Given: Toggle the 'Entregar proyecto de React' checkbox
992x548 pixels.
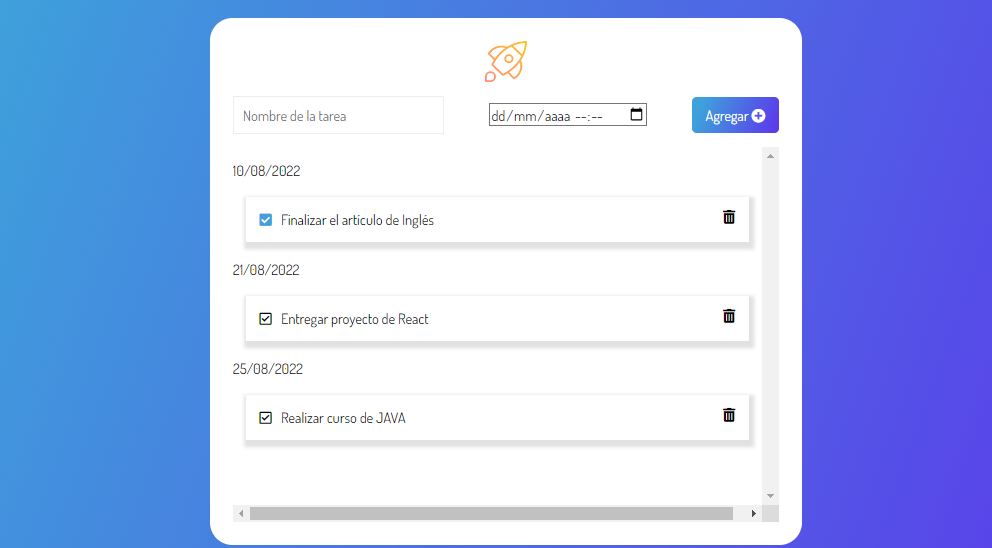Looking at the screenshot, I should pyautogui.click(x=265, y=319).
